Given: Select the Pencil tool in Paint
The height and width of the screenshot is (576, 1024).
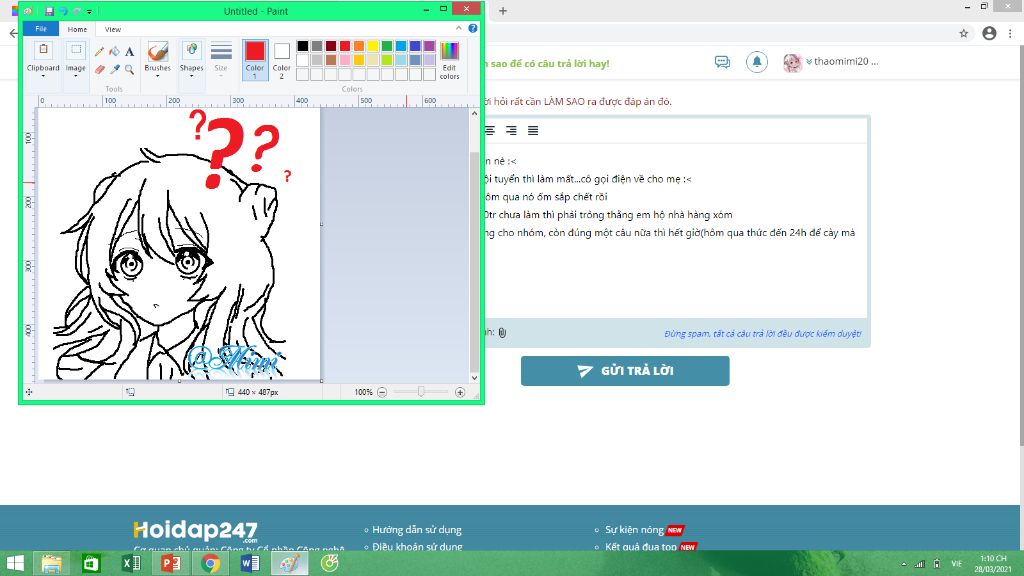Looking at the screenshot, I should tap(99, 52).
